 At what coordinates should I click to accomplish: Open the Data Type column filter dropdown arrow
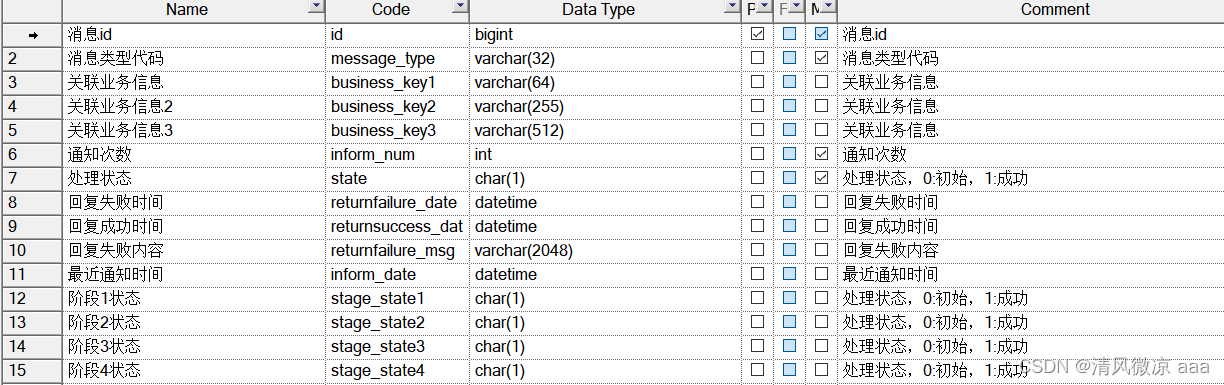733,8
